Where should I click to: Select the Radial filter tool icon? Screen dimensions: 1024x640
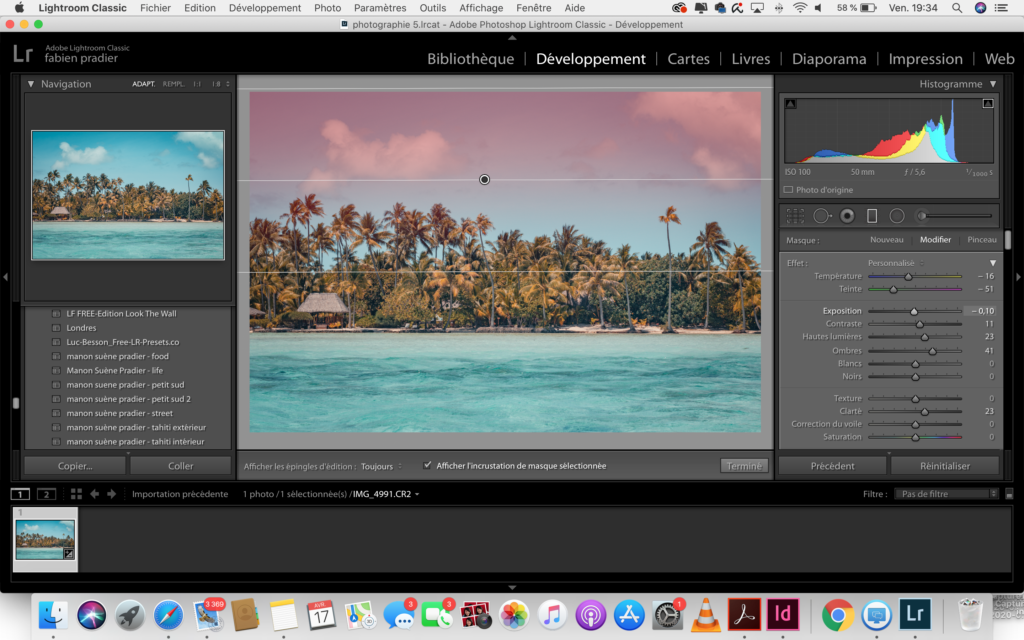pyautogui.click(x=897, y=216)
